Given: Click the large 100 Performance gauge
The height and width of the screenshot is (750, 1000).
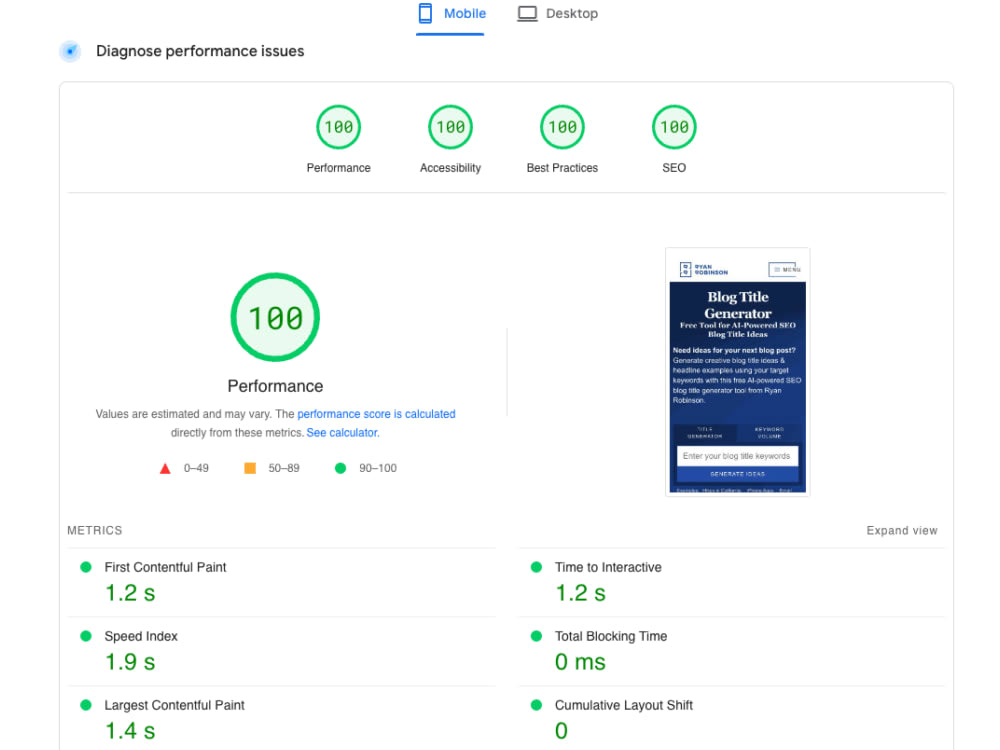Looking at the screenshot, I should (x=275, y=317).
